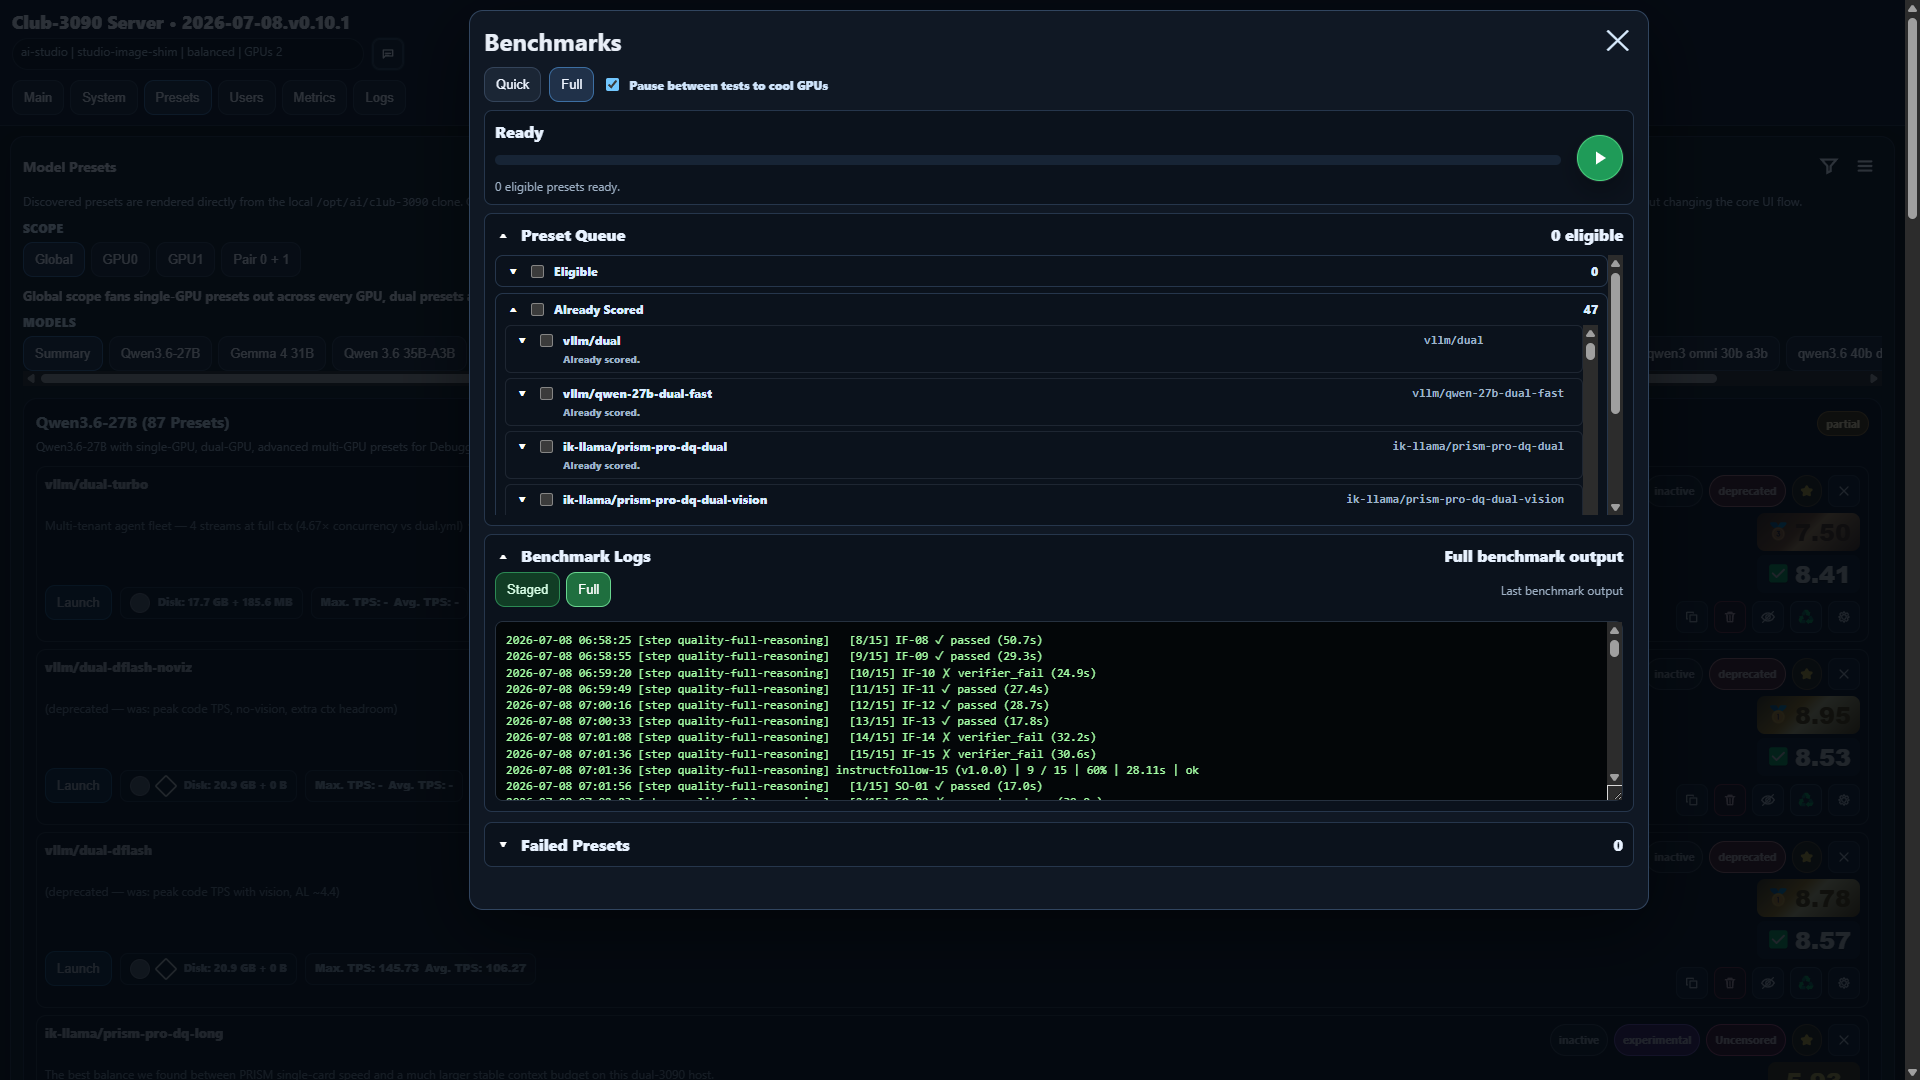1920x1080 pixels.
Task: Click the filter funnel icon in Model Presets
Action: coord(1828,166)
